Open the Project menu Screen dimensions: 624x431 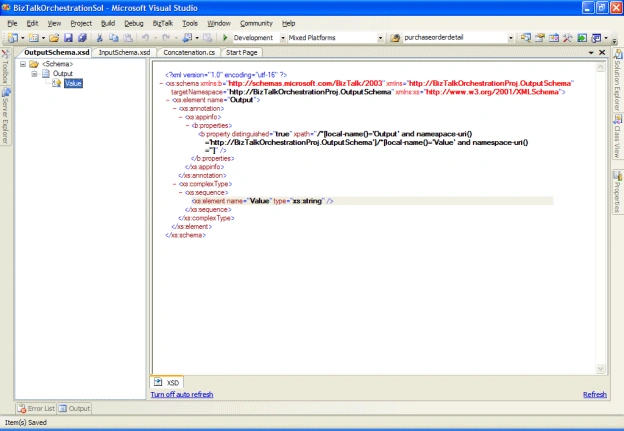click(x=81, y=23)
